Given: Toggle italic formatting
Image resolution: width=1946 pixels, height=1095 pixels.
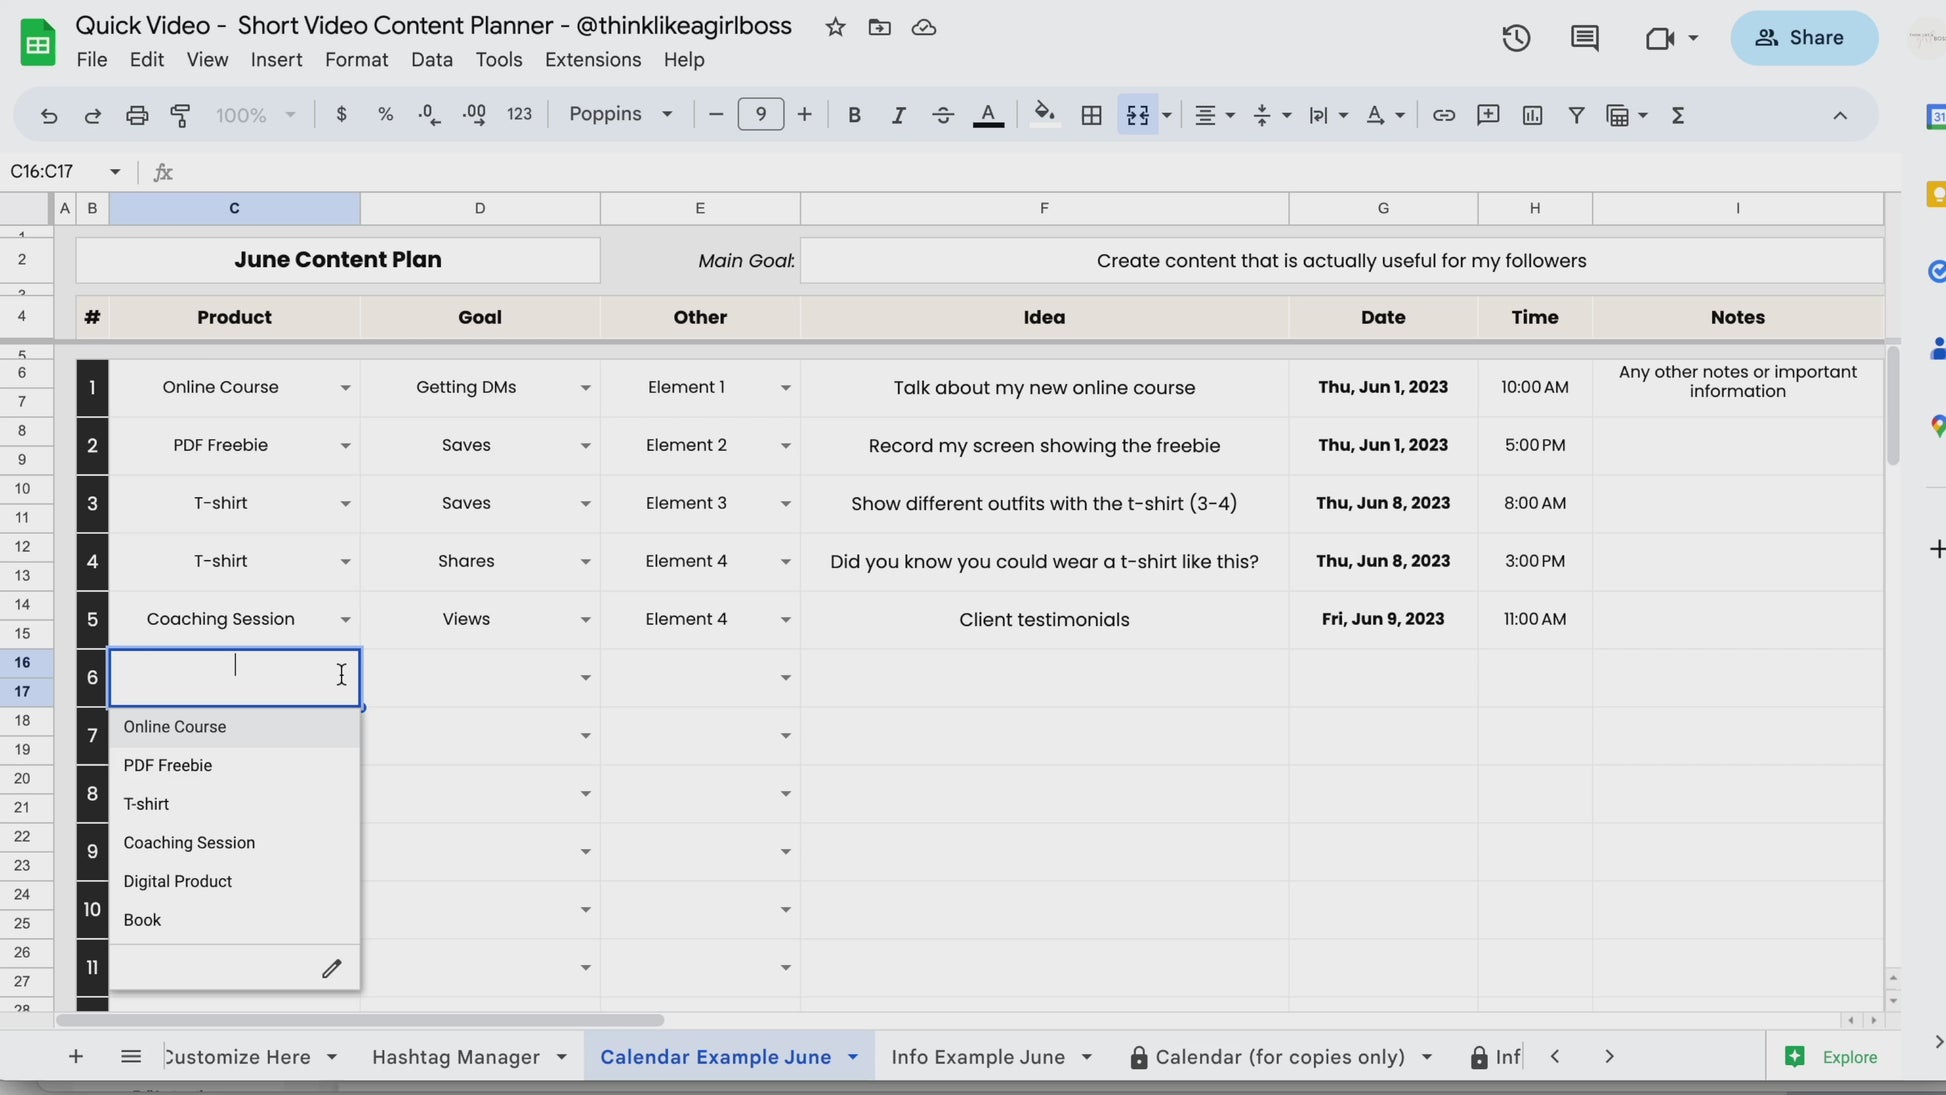Looking at the screenshot, I should 898,115.
